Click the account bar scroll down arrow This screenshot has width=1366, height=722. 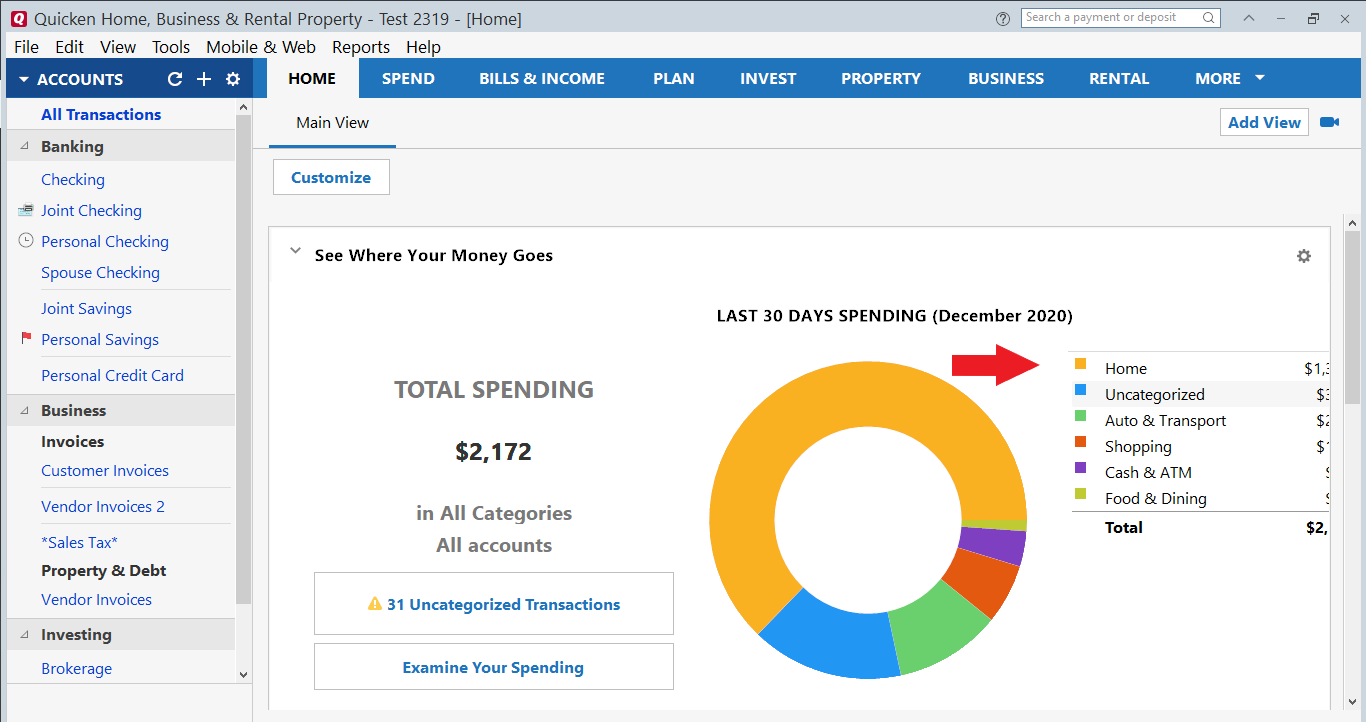[x=243, y=675]
